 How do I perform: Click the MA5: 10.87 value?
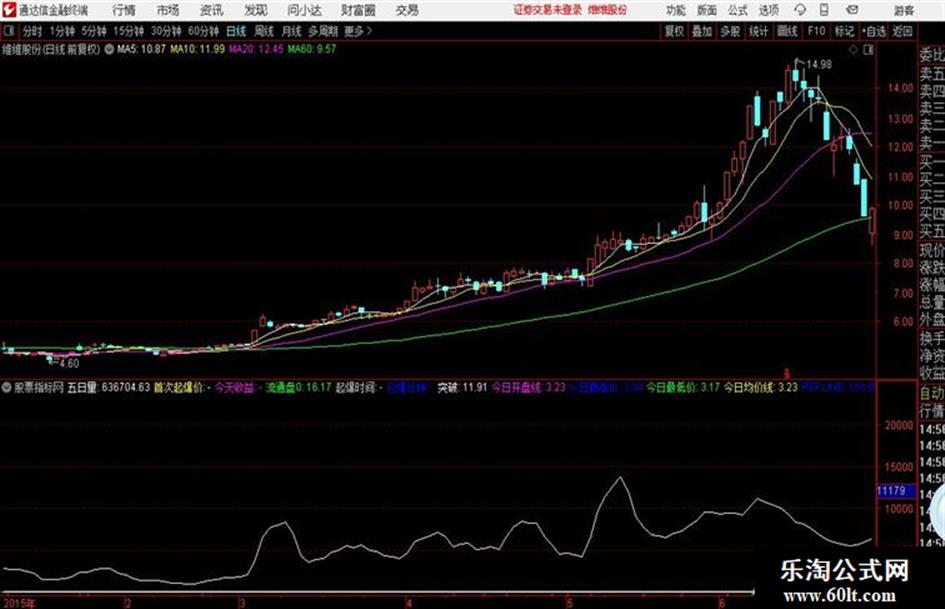(x=141, y=49)
